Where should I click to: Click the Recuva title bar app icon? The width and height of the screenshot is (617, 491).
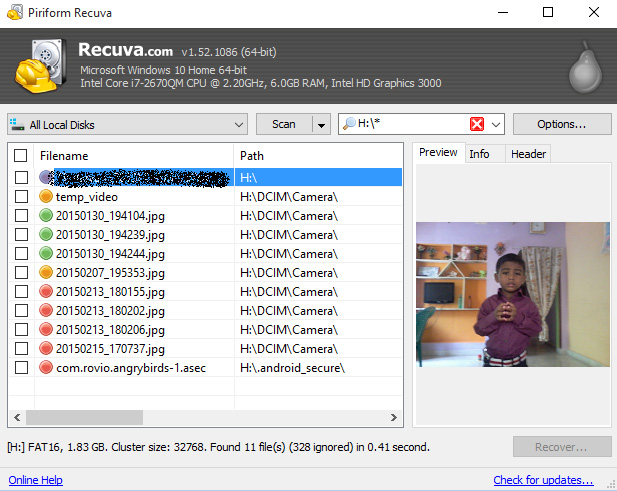(x=15, y=13)
